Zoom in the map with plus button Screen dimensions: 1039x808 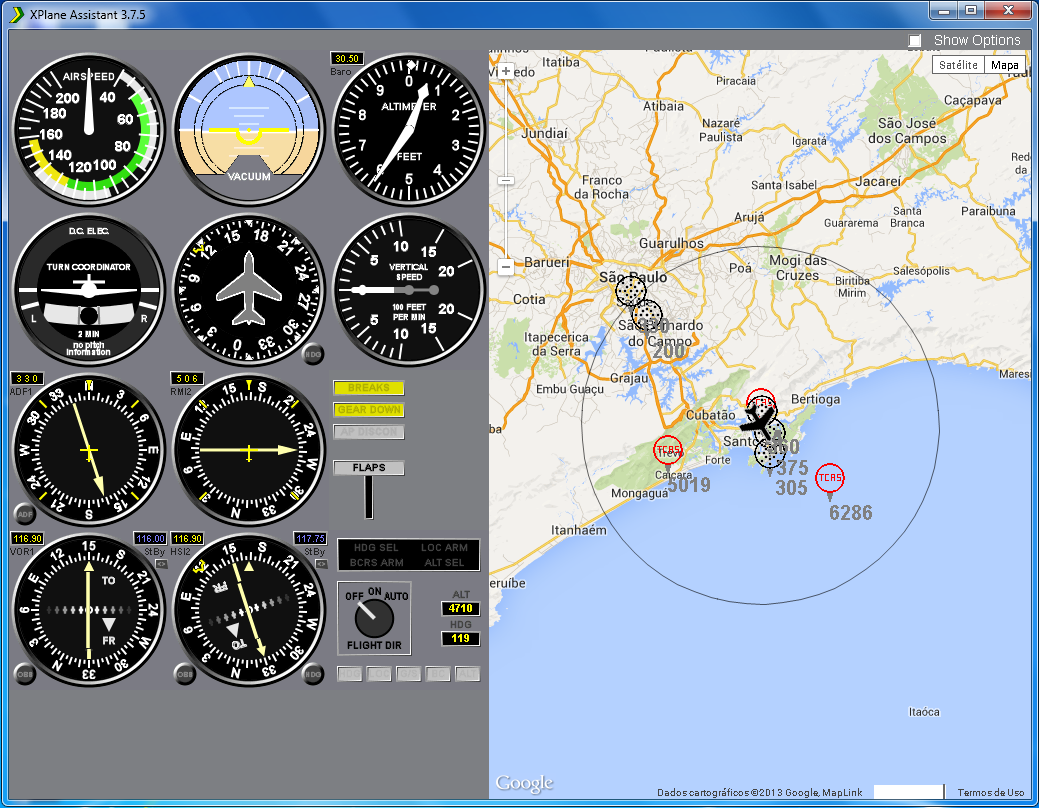click(506, 72)
